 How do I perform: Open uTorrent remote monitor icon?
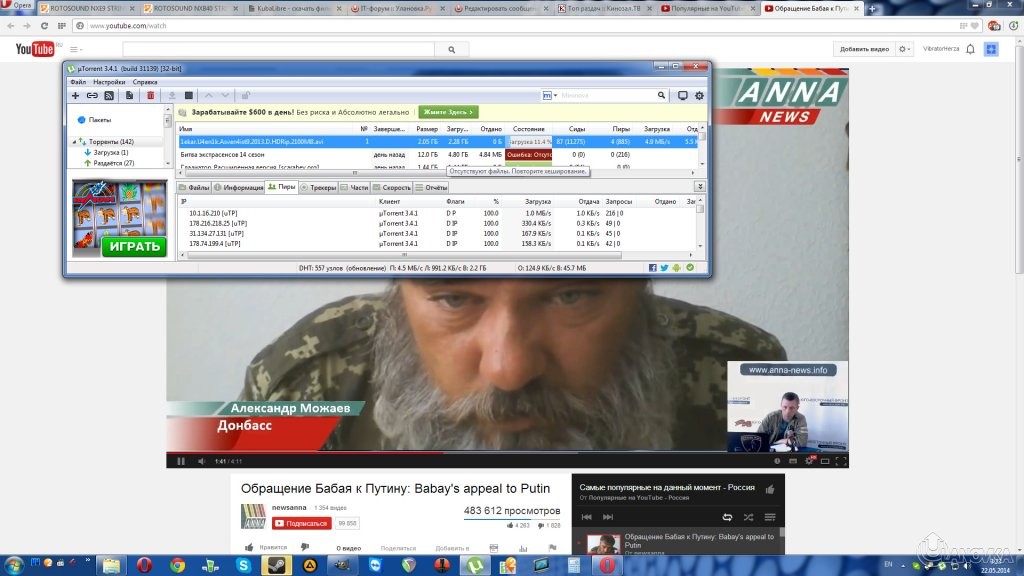click(x=682, y=95)
